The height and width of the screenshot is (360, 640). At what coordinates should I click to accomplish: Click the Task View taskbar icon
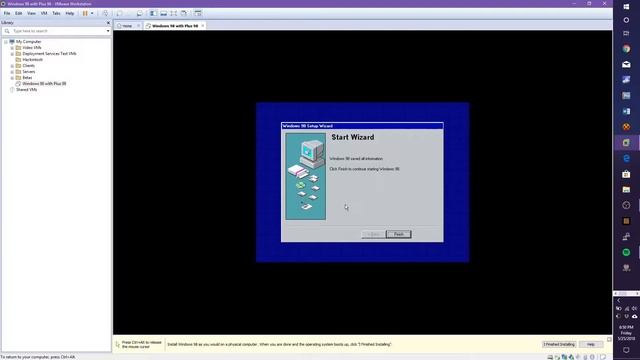coord(627,34)
